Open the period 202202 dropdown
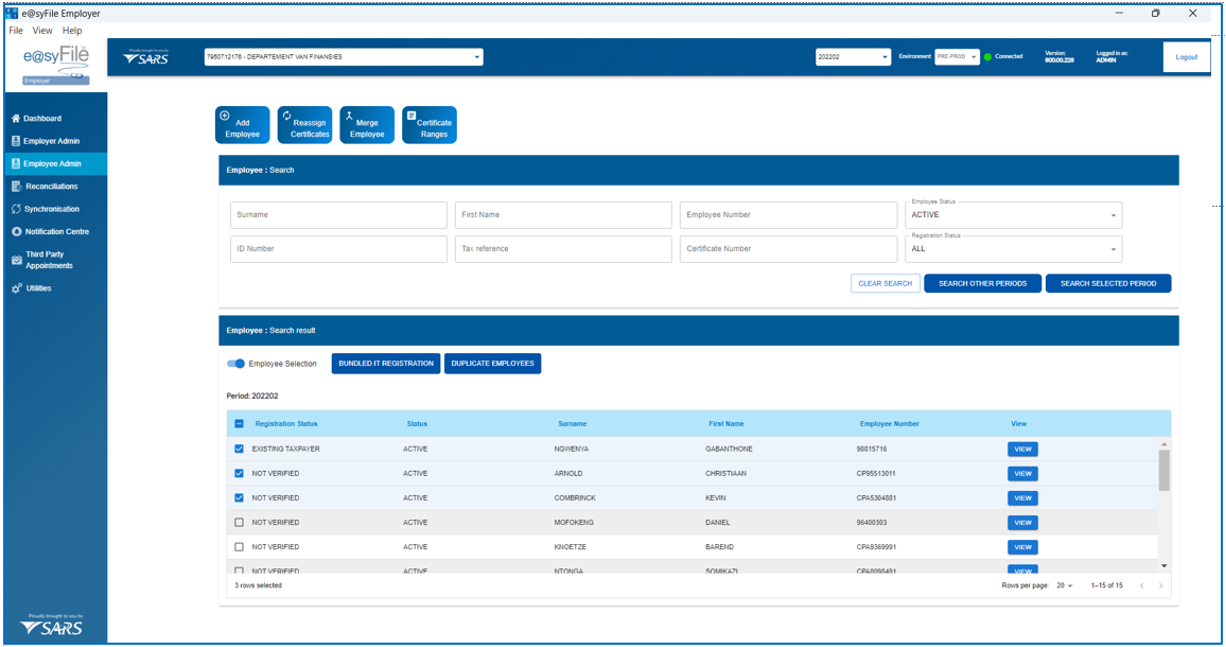Image resolution: width=1226 pixels, height=647 pixels. [x=852, y=57]
